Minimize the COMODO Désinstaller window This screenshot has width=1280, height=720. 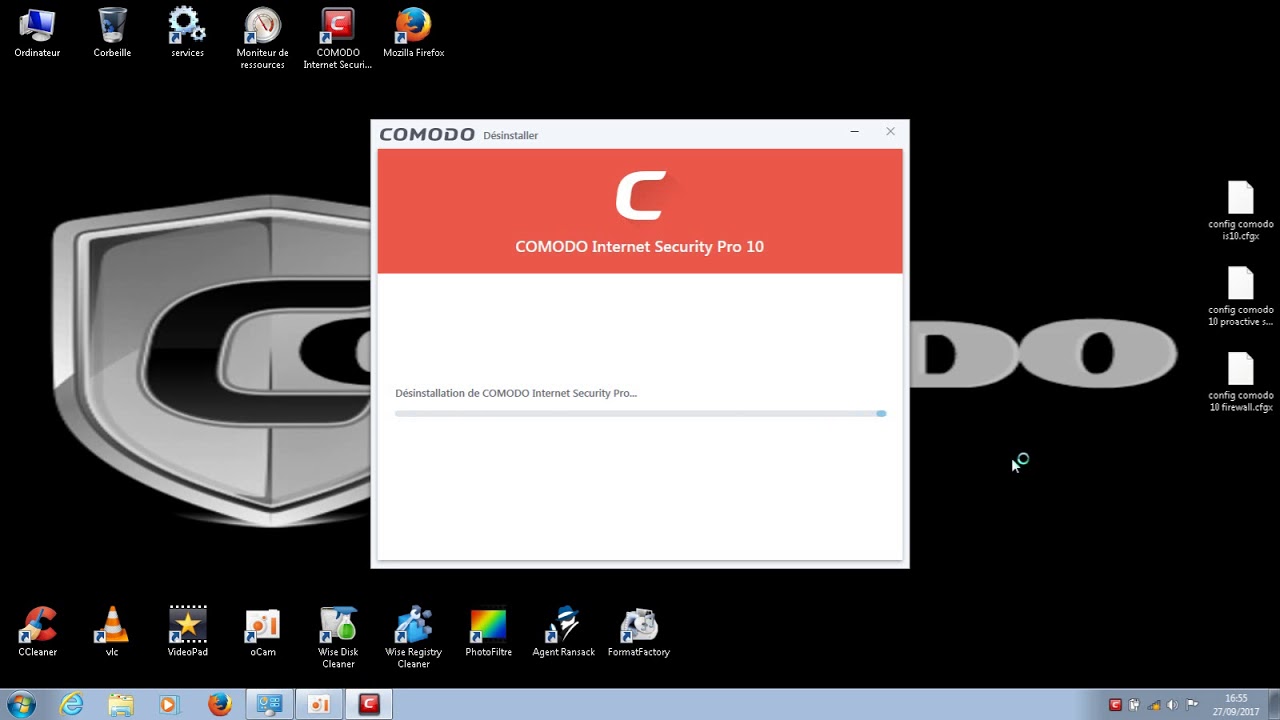(855, 132)
